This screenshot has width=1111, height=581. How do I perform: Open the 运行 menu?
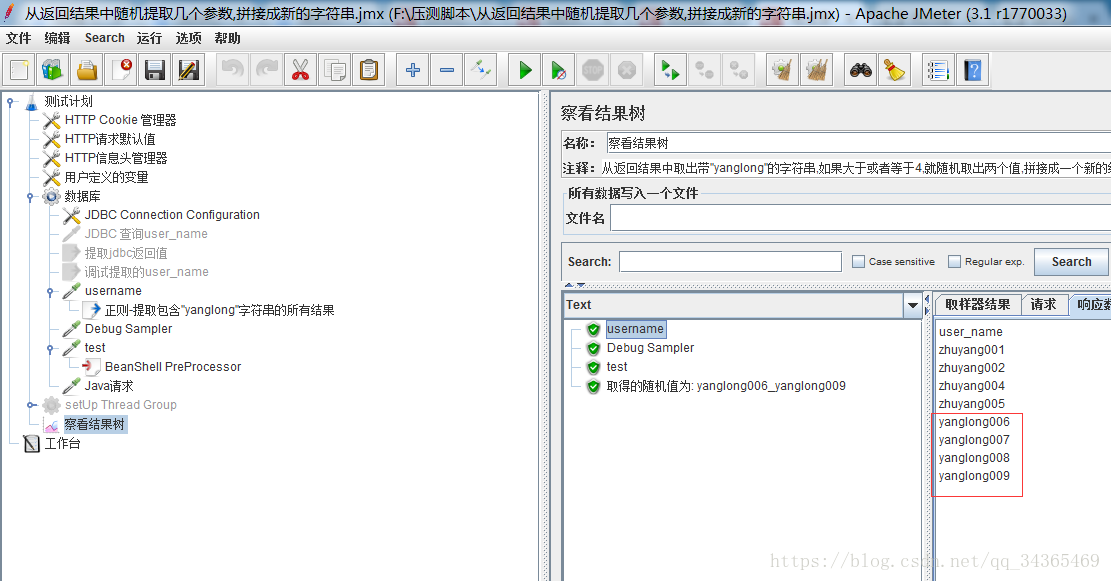click(x=149, y=38)
